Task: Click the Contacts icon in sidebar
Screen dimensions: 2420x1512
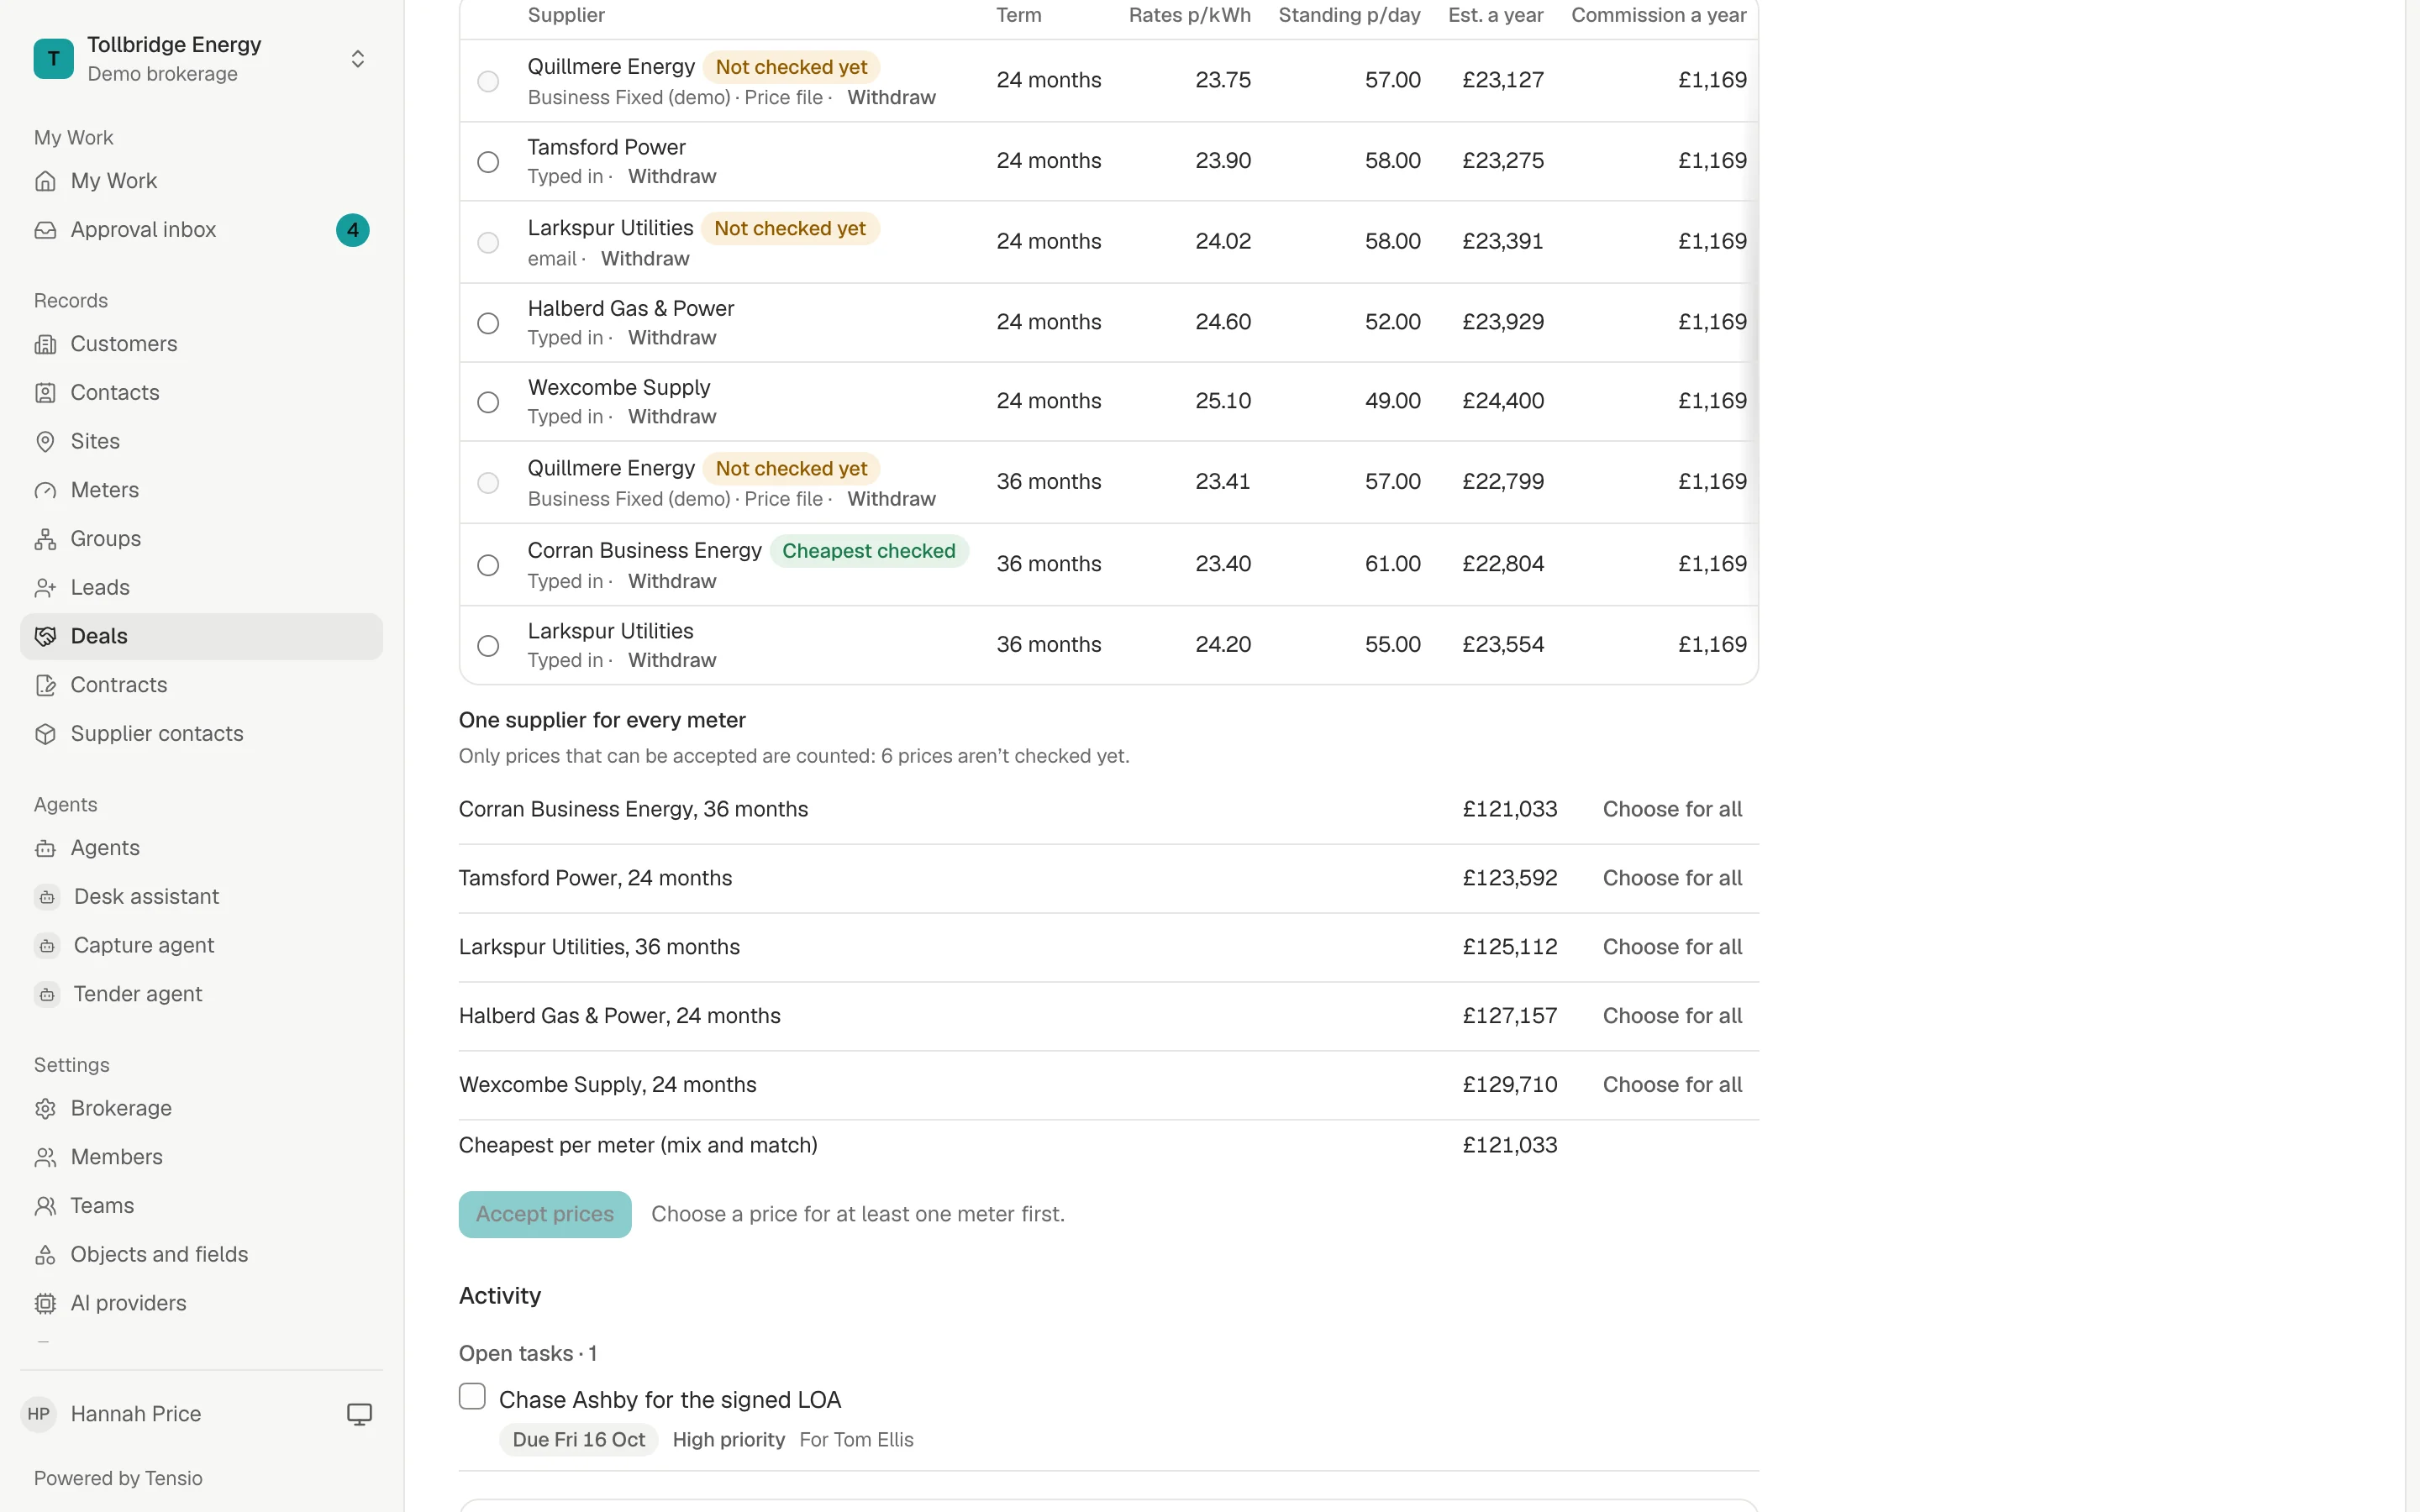Action: 45,393
